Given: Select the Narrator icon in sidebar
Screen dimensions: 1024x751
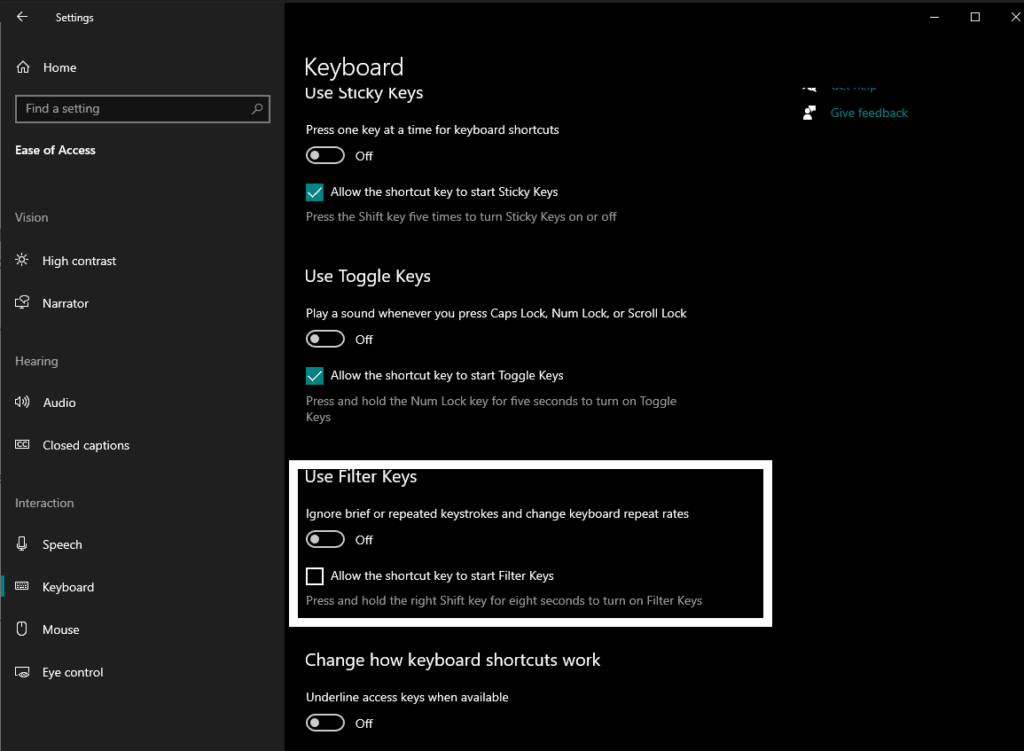Looking at the screenshot, I should coord(22,303).
